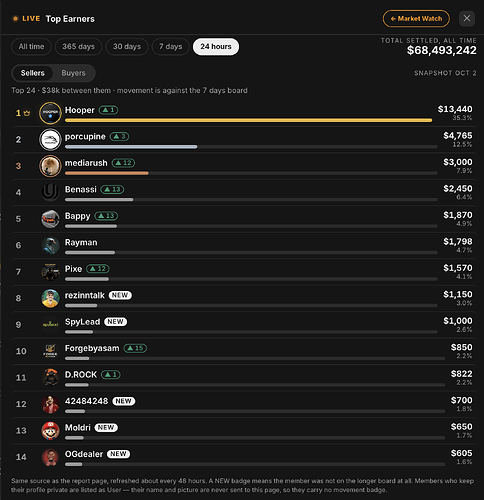Click Pixe's $1,570 earnings amount
This screenshot has height=500, width=484.
tap(457, 268)
